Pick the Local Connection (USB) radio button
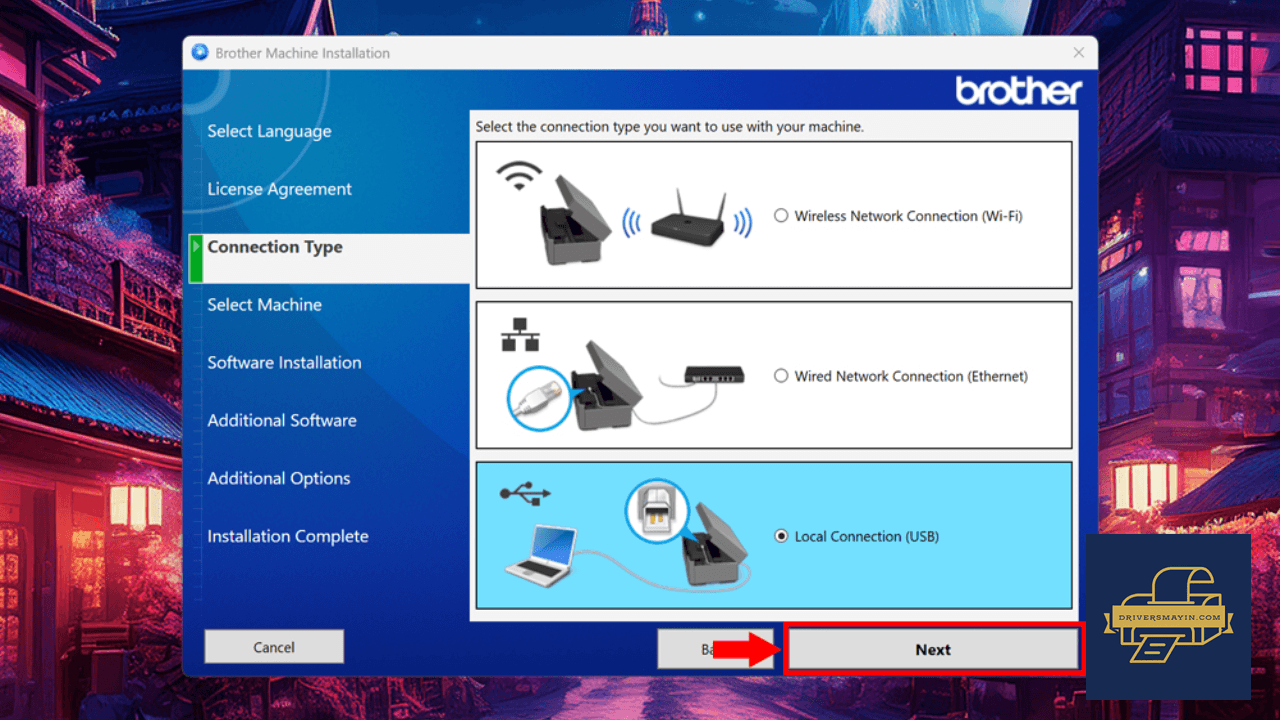Viewport: 1280px width, 720px height. point(781,536)
